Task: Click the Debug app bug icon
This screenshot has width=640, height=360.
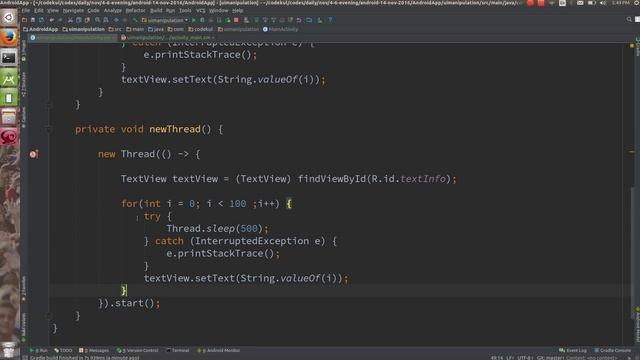Action: [x=202, y=20]
